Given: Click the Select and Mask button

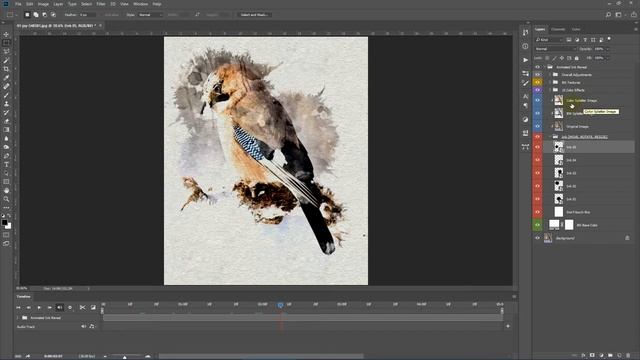Looking at the screenshot, I should tap(254, 15).
